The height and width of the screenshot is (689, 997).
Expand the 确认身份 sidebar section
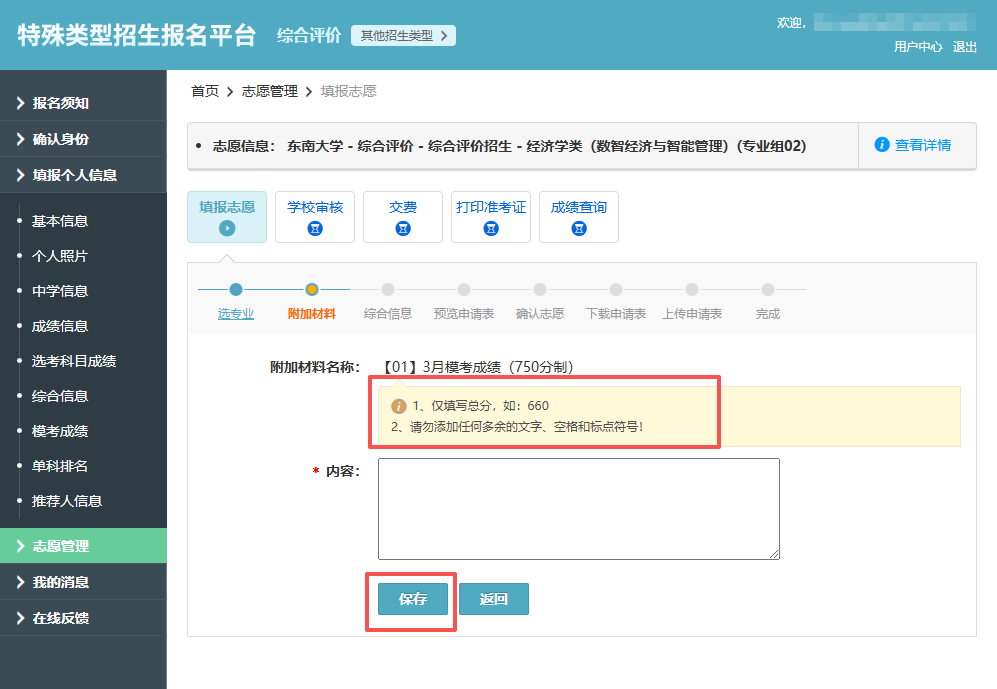(83, 139)
